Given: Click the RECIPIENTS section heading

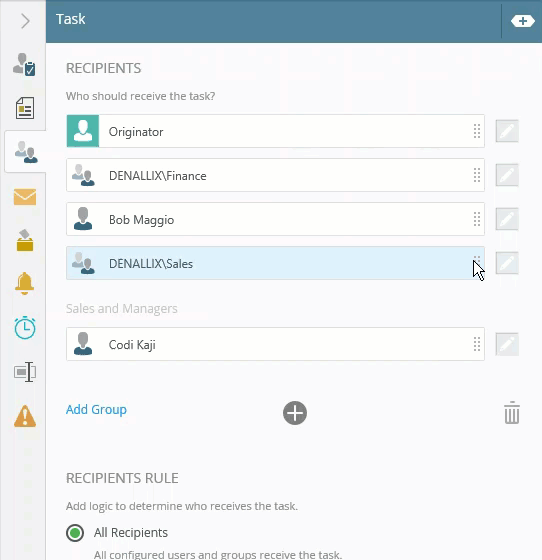Looking at the screenshot, I should (x=104, y=68).
